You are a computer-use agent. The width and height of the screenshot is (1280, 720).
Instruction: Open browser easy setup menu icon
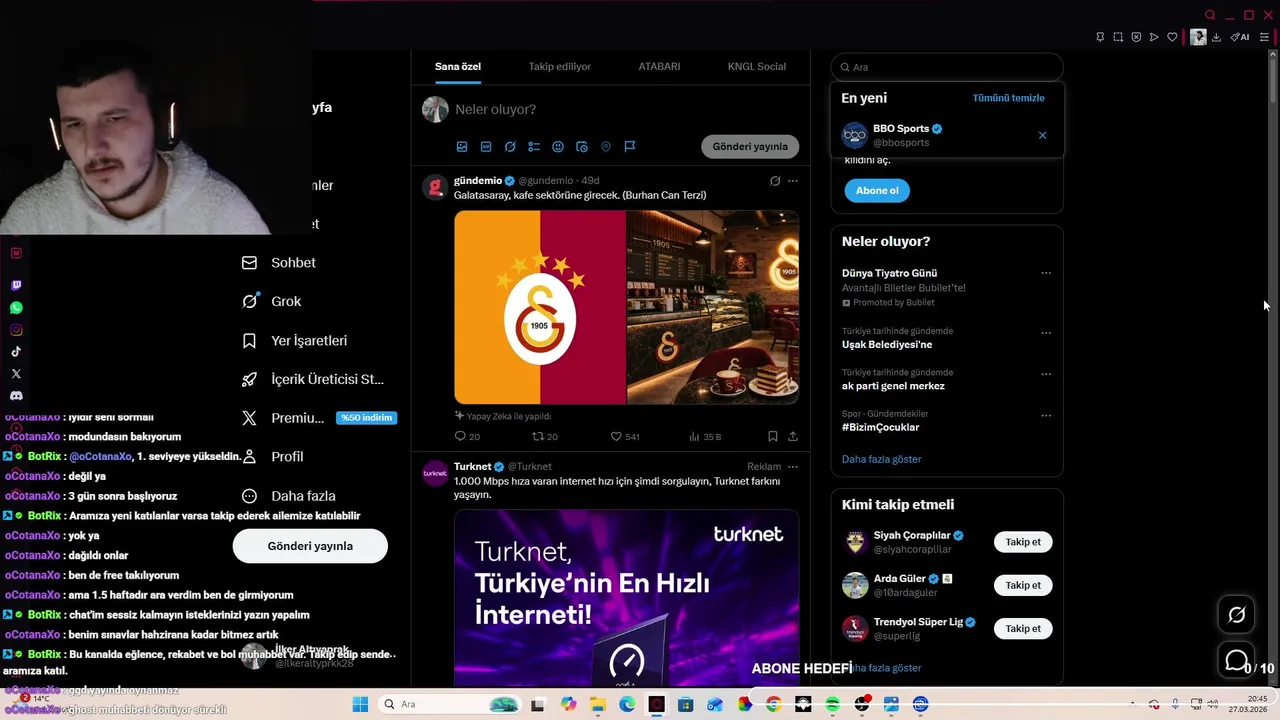coord(1264,37)
